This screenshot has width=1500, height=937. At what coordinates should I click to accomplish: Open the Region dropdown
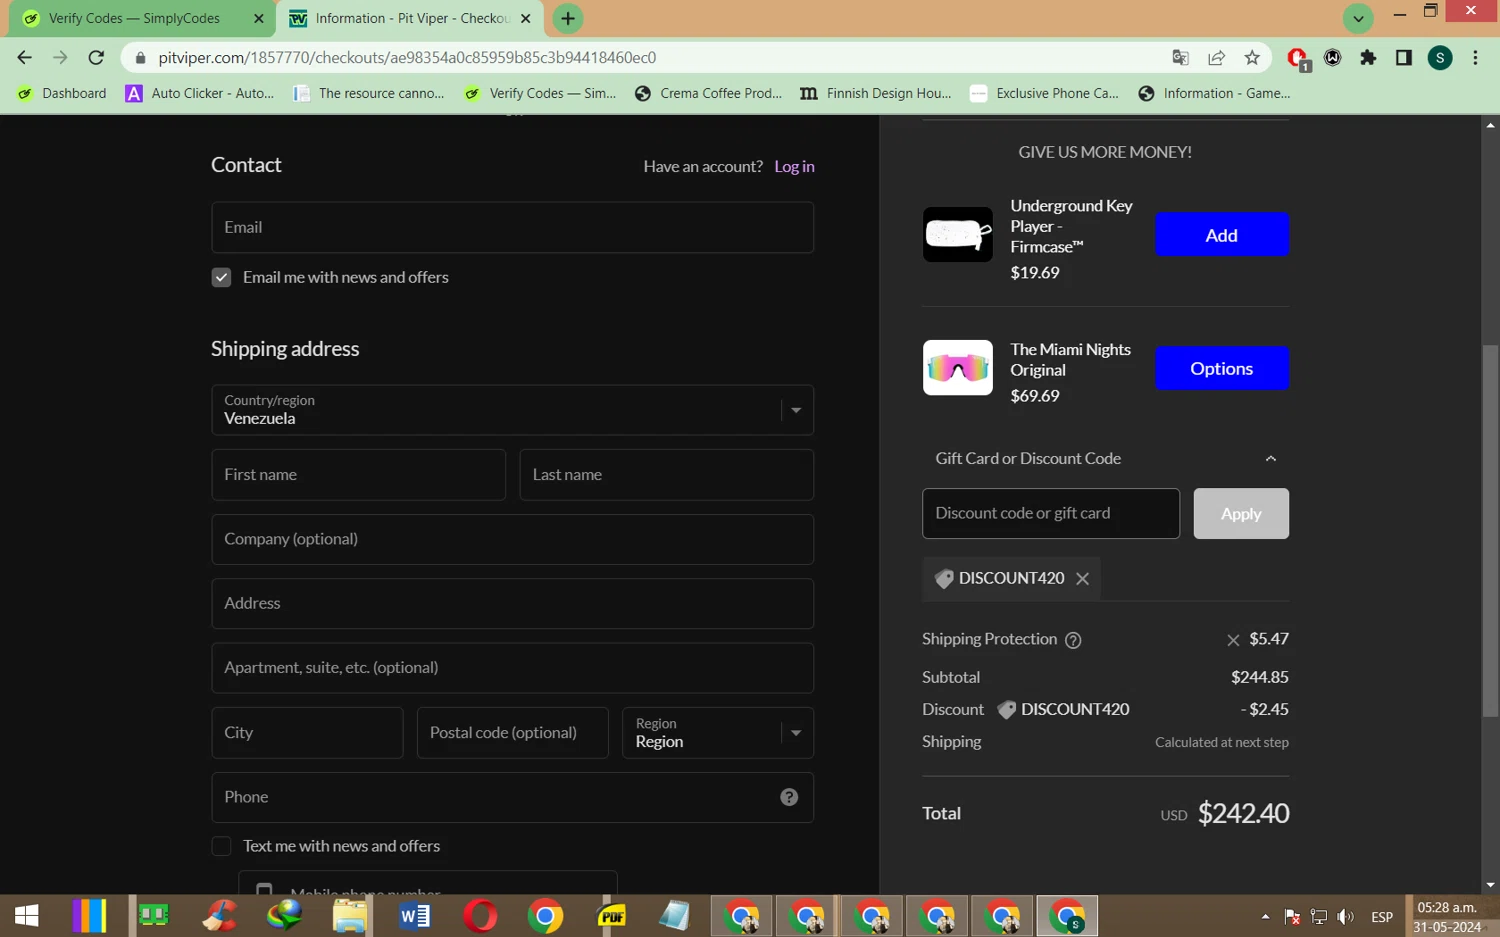[x=718, y=733]
